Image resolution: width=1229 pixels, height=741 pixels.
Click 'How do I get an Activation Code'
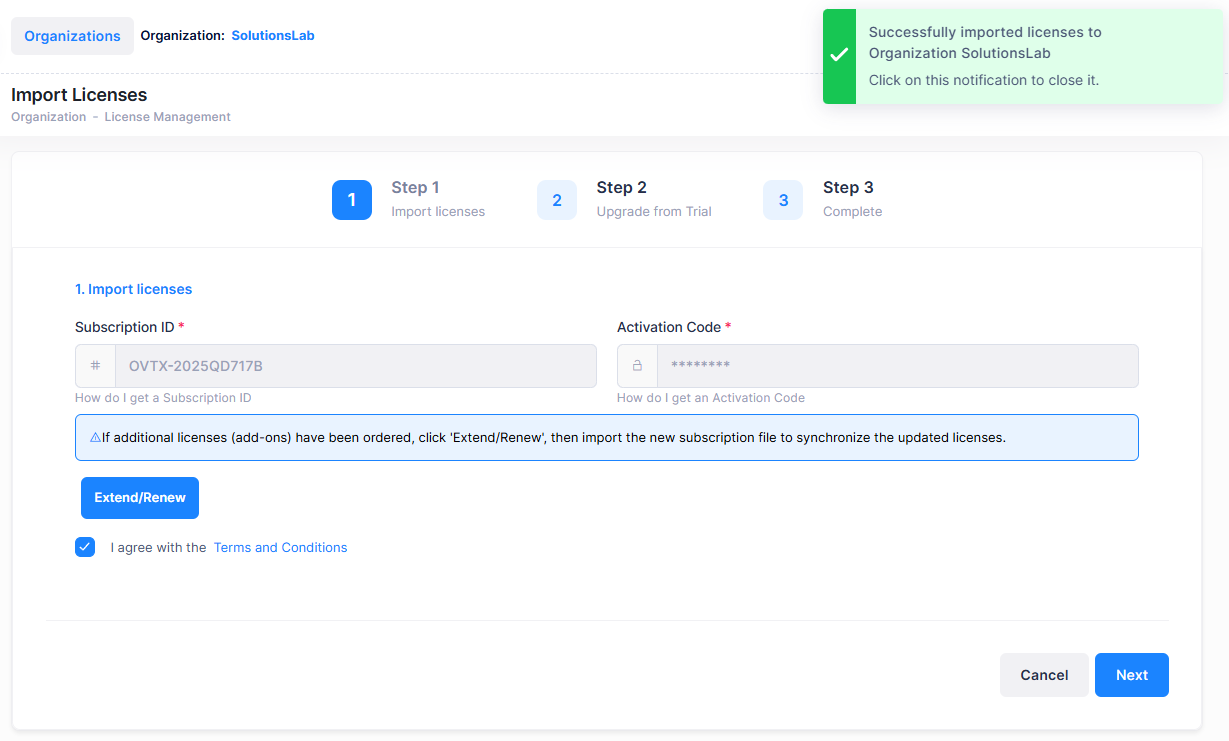tap(710, 398)
